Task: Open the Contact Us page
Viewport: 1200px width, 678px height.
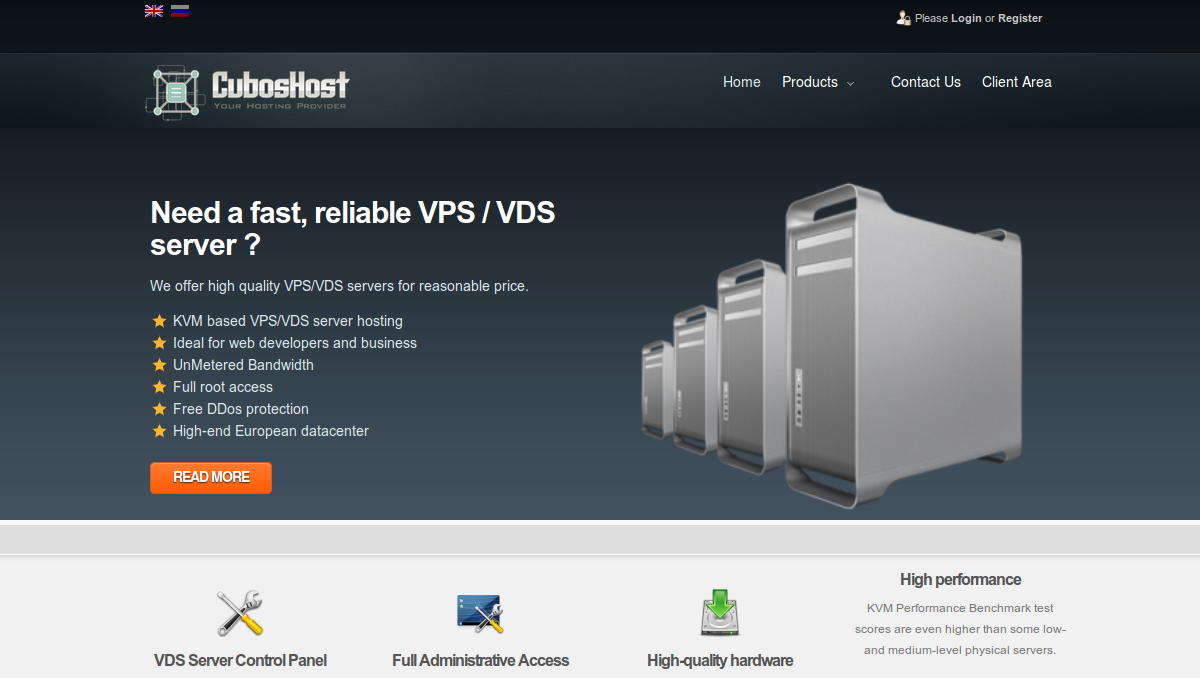Action: tap(926, 82)
